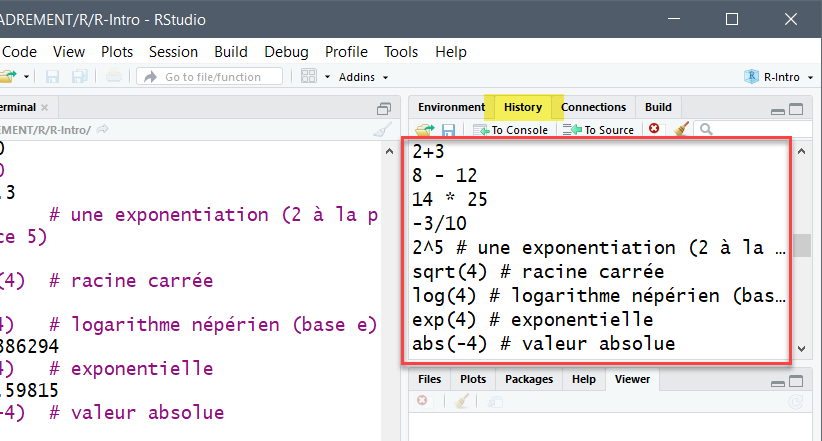Viewport: 822px width, 441px height.
Task: Clear all history with broom icon
Action: [x=681, y=129]
